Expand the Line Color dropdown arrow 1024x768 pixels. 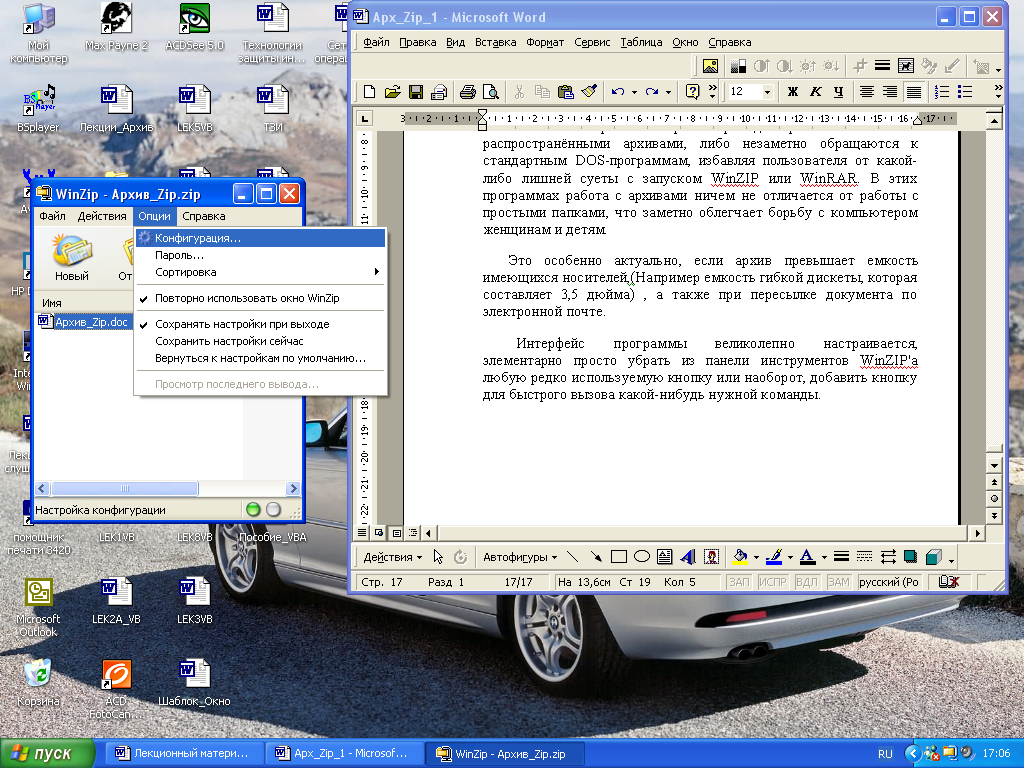(x=790, y=557)
